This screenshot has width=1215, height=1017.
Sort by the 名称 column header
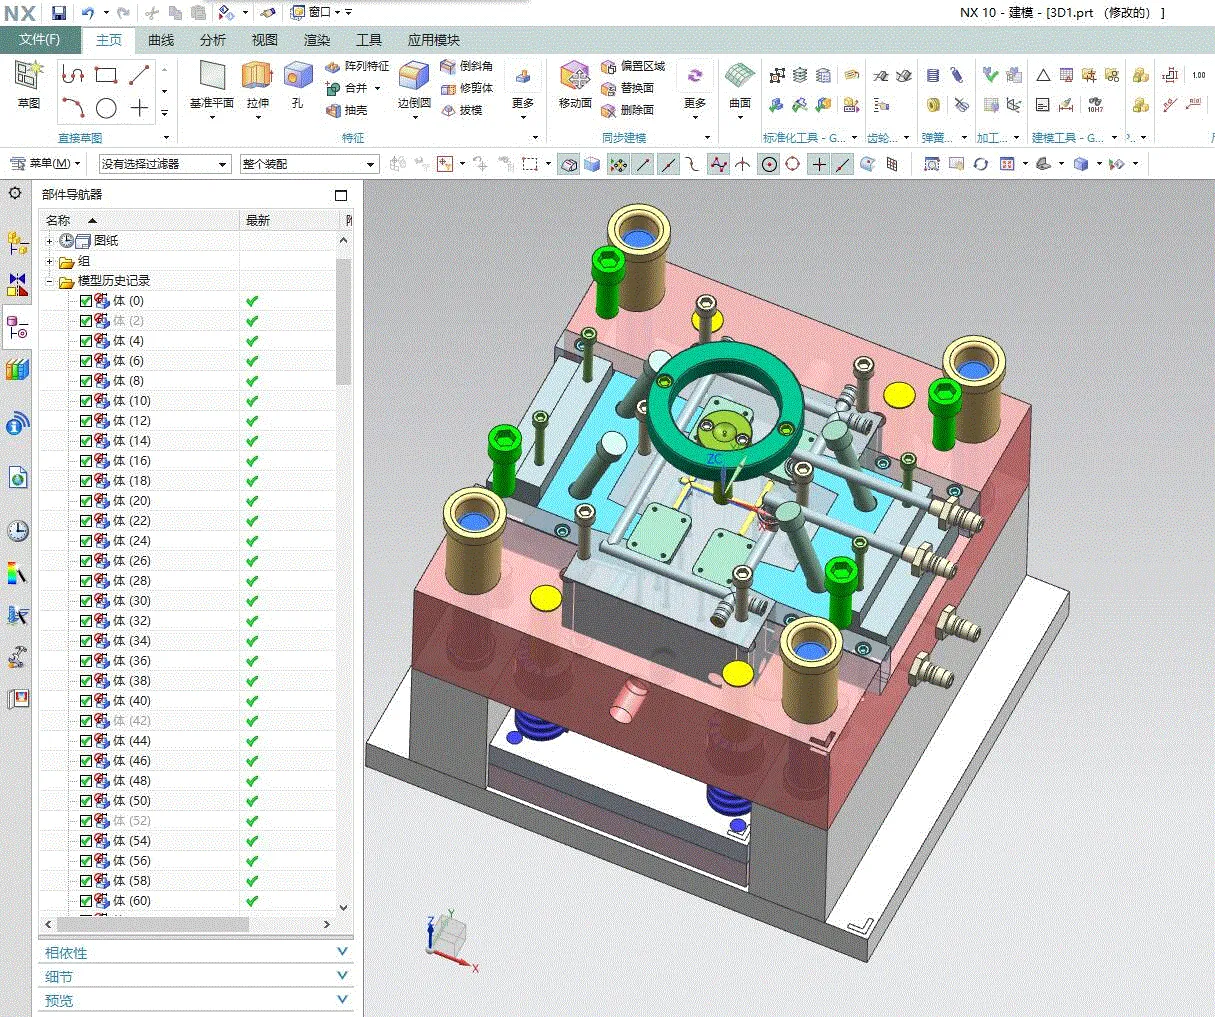coord(139,220)
